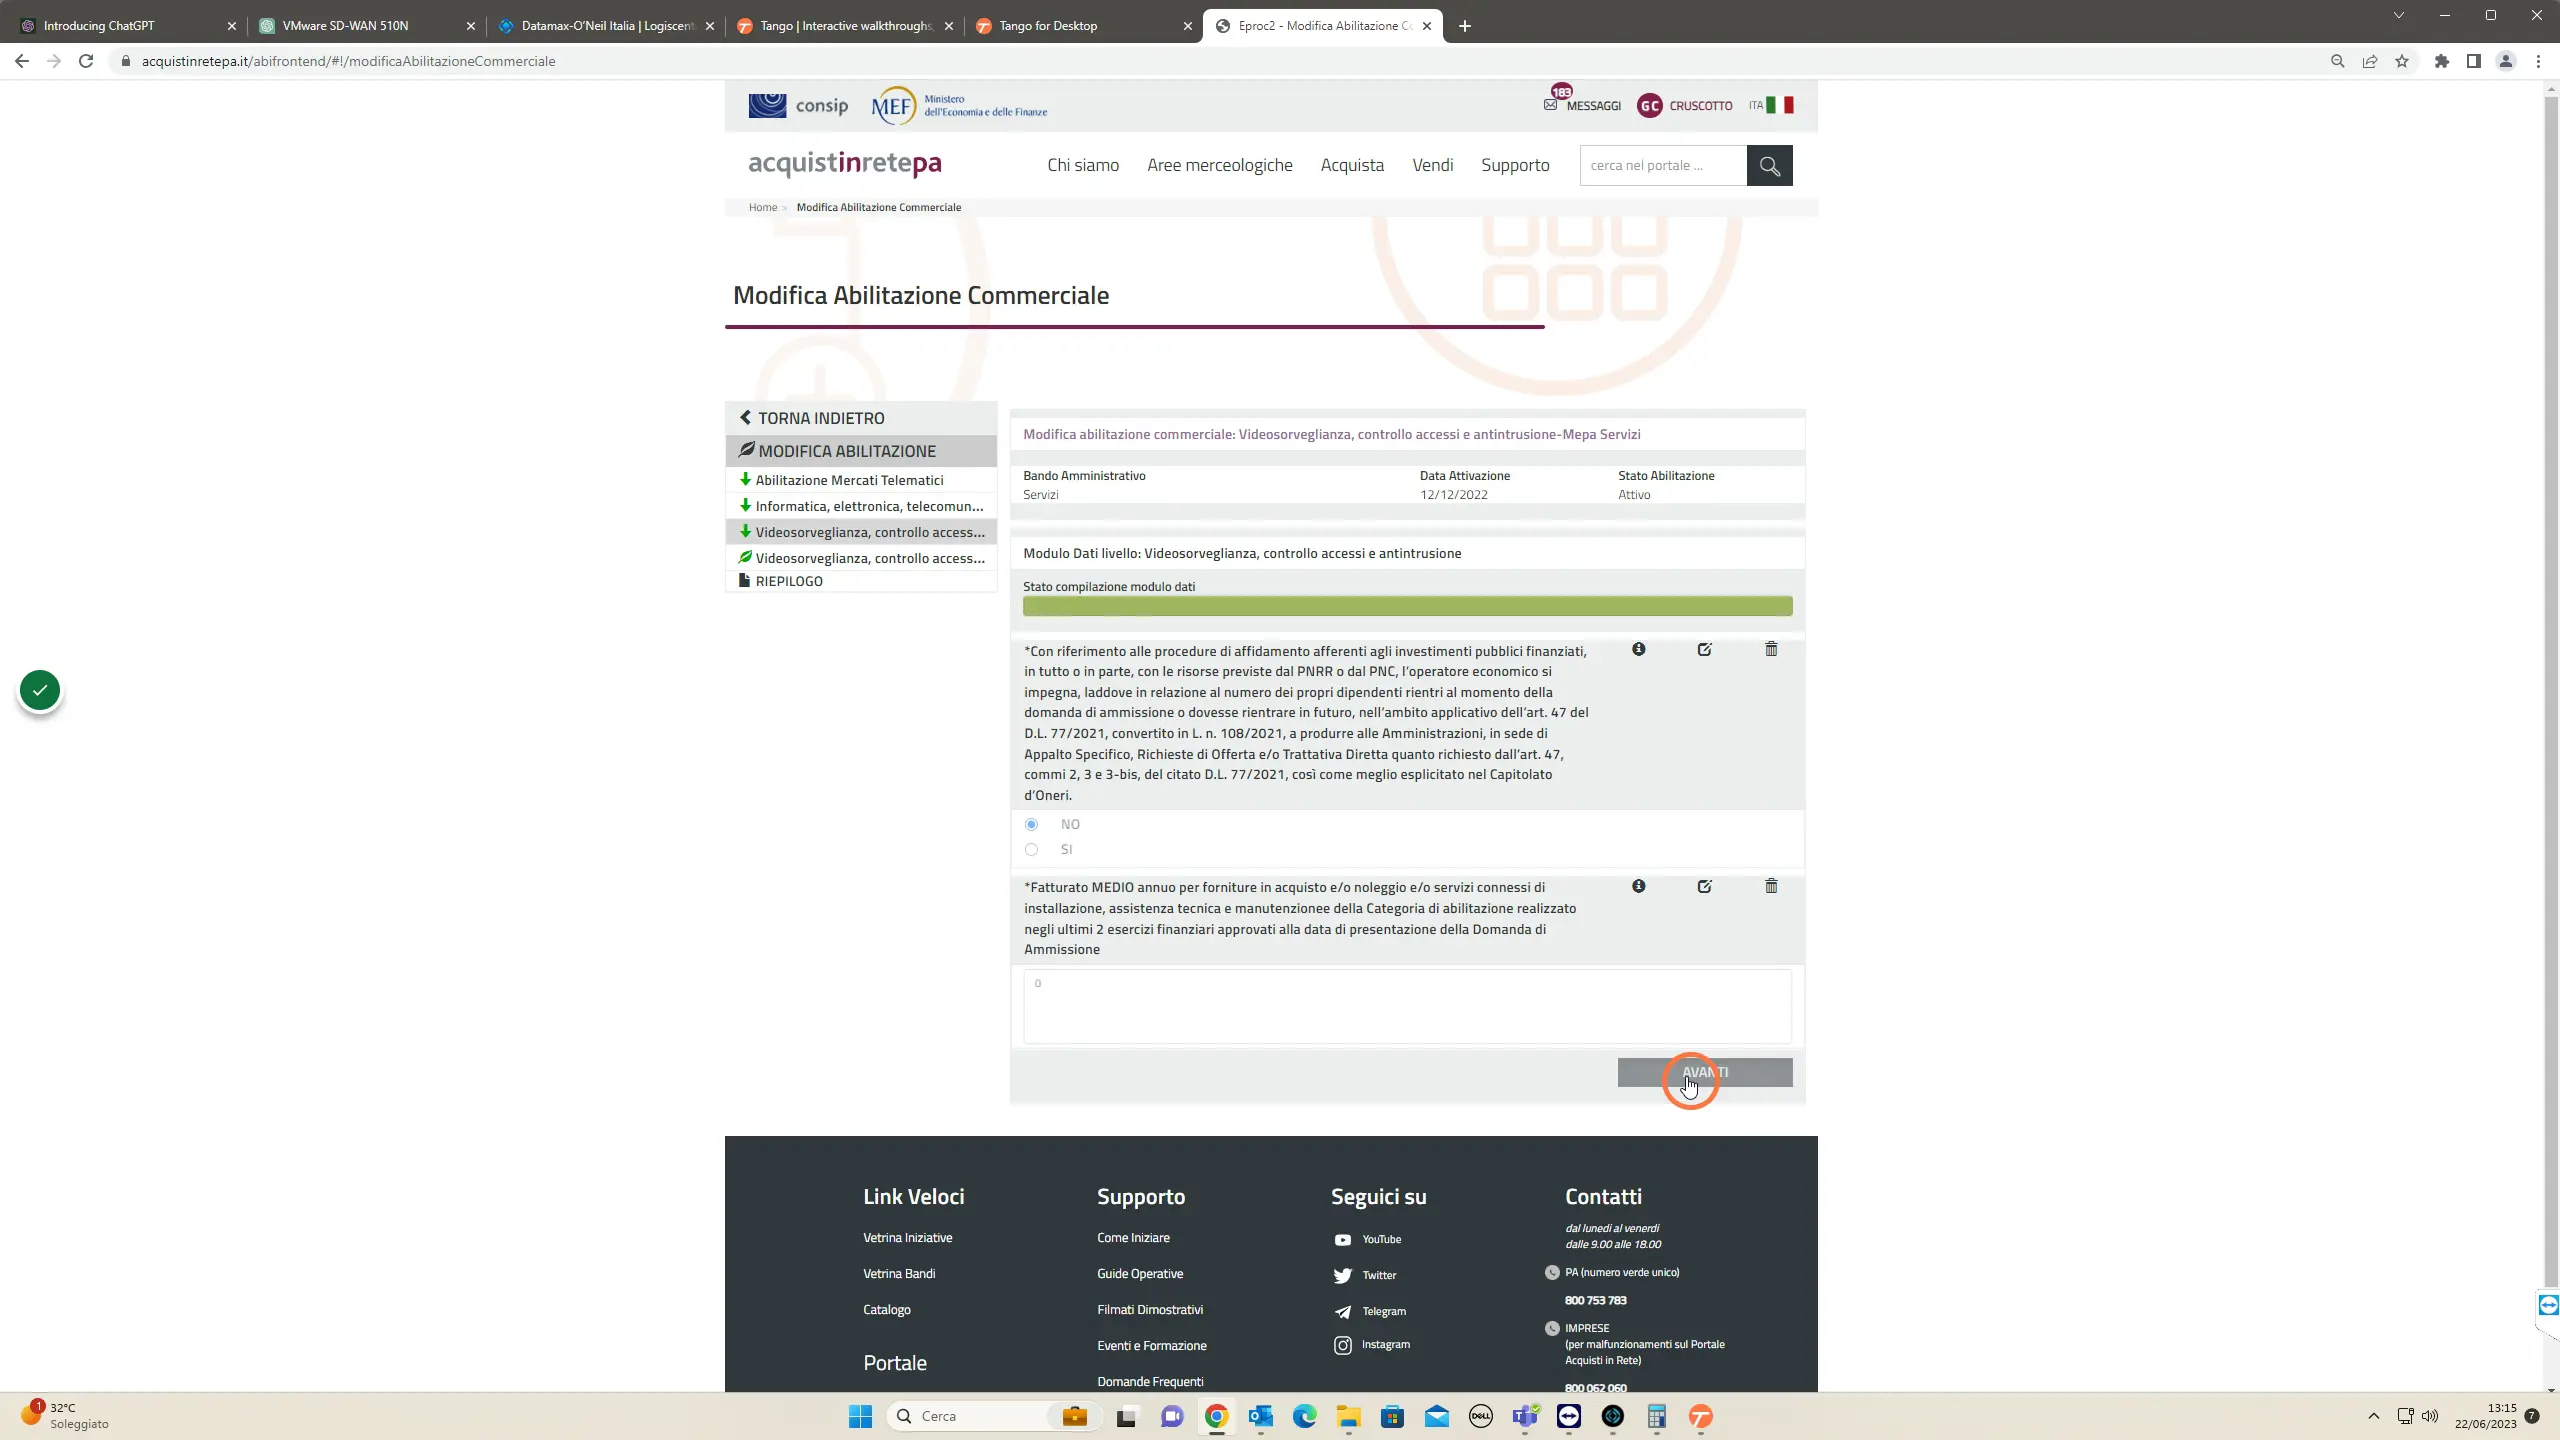This screenshot has width=2560, height=1440.
Task: Open Outlook from the Windows taskbar
Action: click(1260, 1416)
